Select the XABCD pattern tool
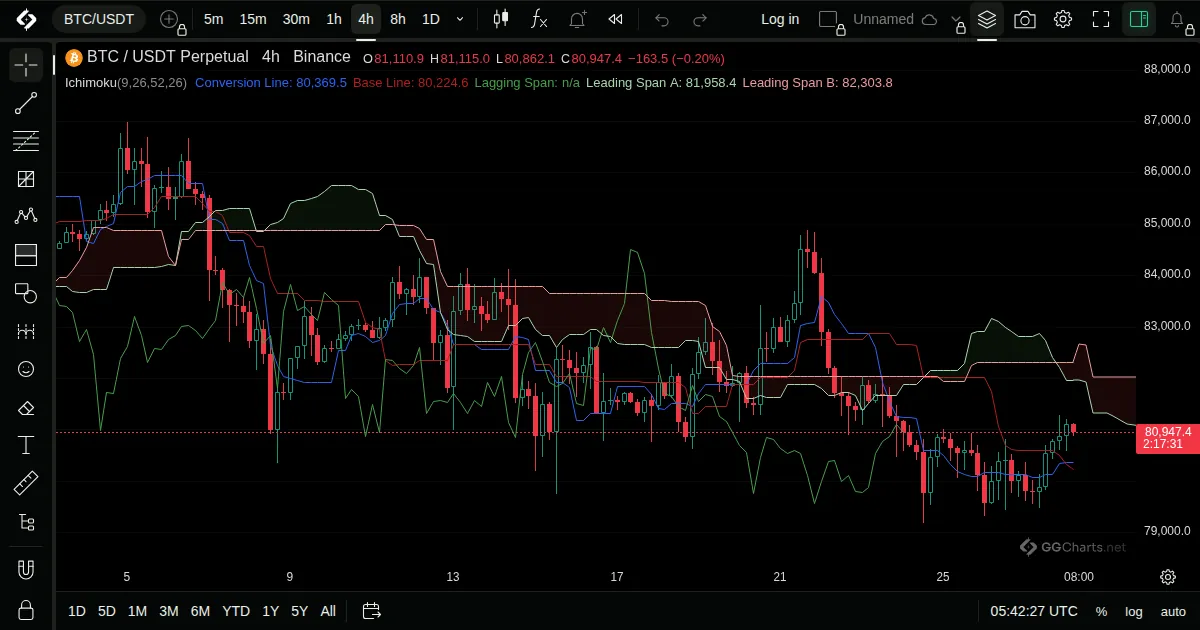 click(26, 217)
